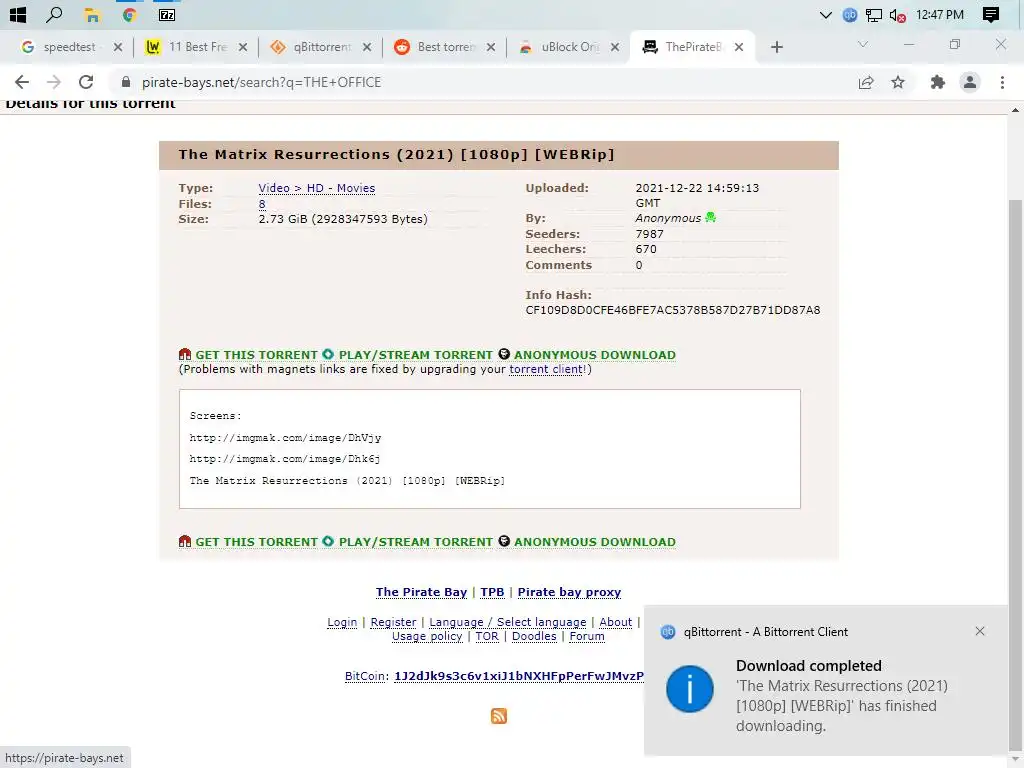Open the file count link 8
1024x768 pixels.
point(262,204)
